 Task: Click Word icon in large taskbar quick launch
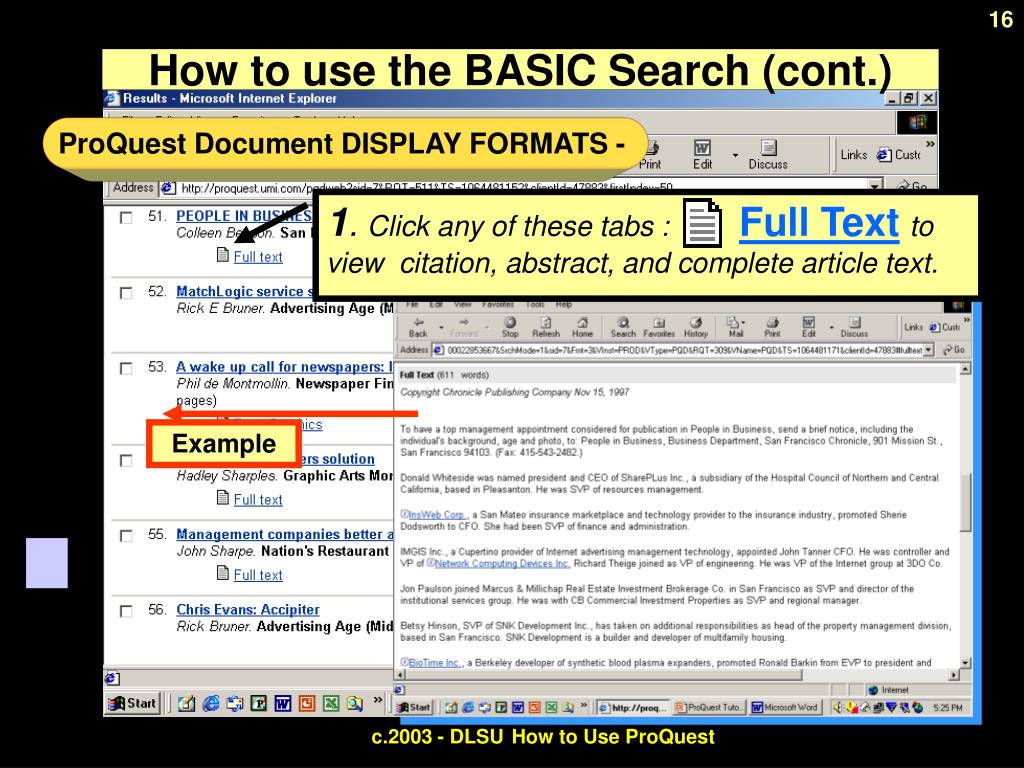pyautogui.click(x=283, y=703)
